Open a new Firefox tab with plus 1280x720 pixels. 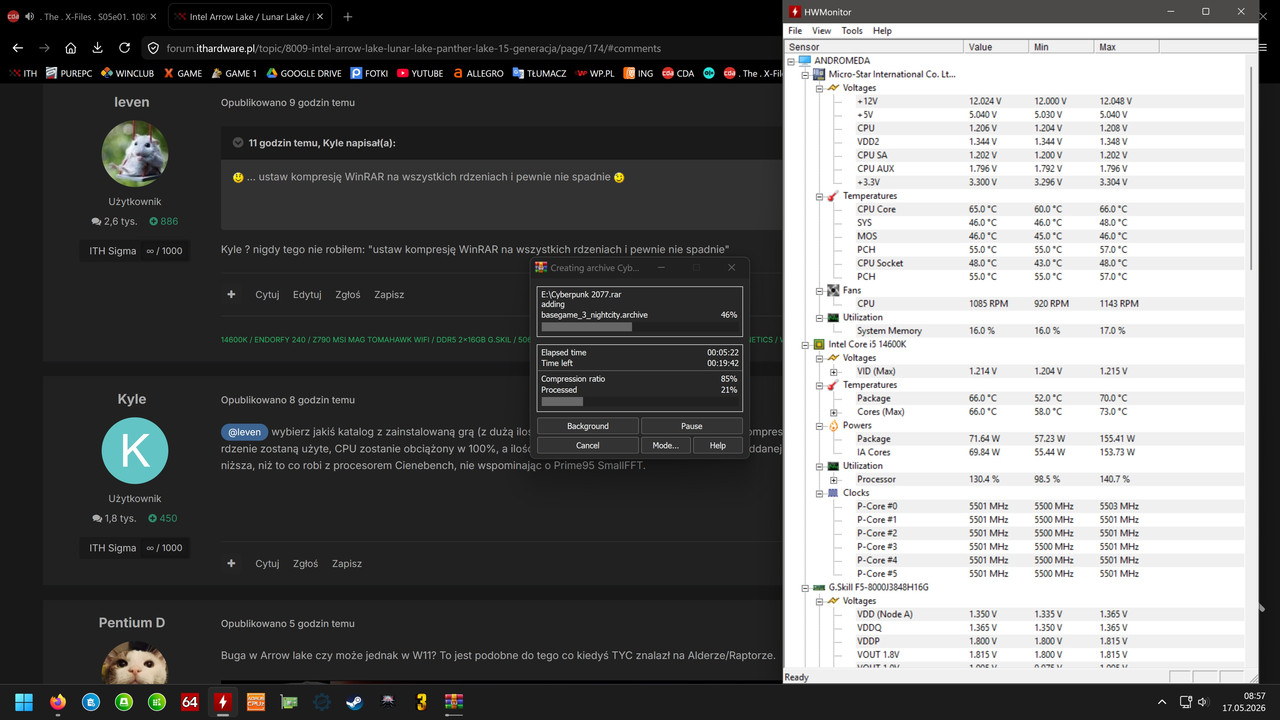[x=348, y=17]
